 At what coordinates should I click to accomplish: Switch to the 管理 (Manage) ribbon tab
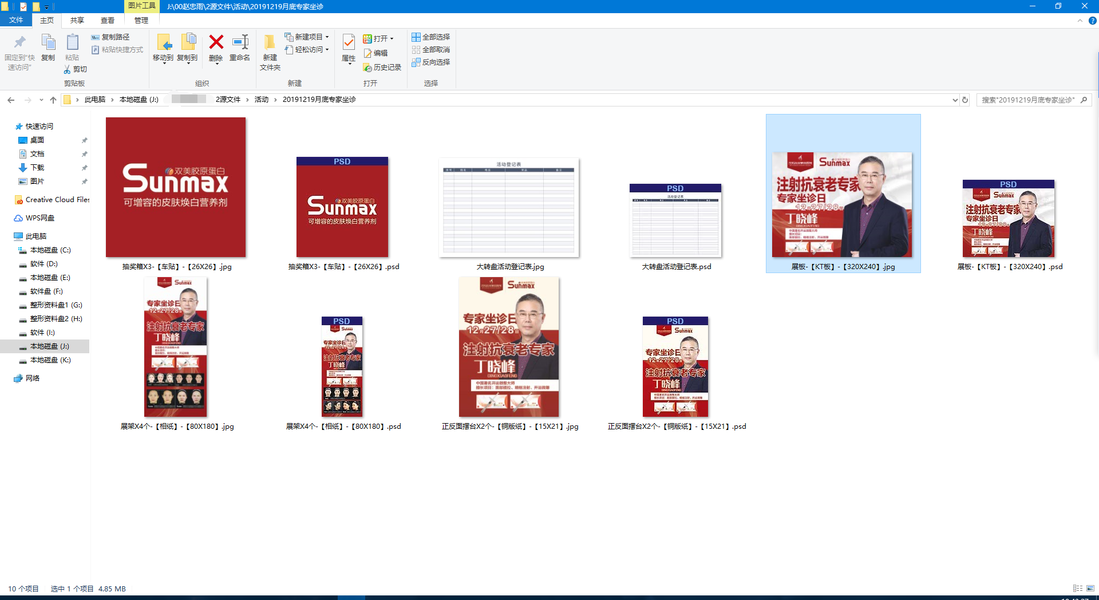[141, 20]
